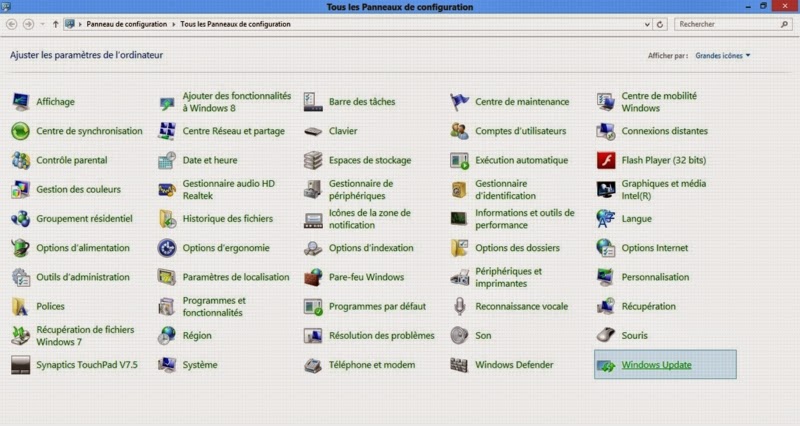Open the Personnalisation link
This screenshot has height=426, width=800.
(655, 277)
